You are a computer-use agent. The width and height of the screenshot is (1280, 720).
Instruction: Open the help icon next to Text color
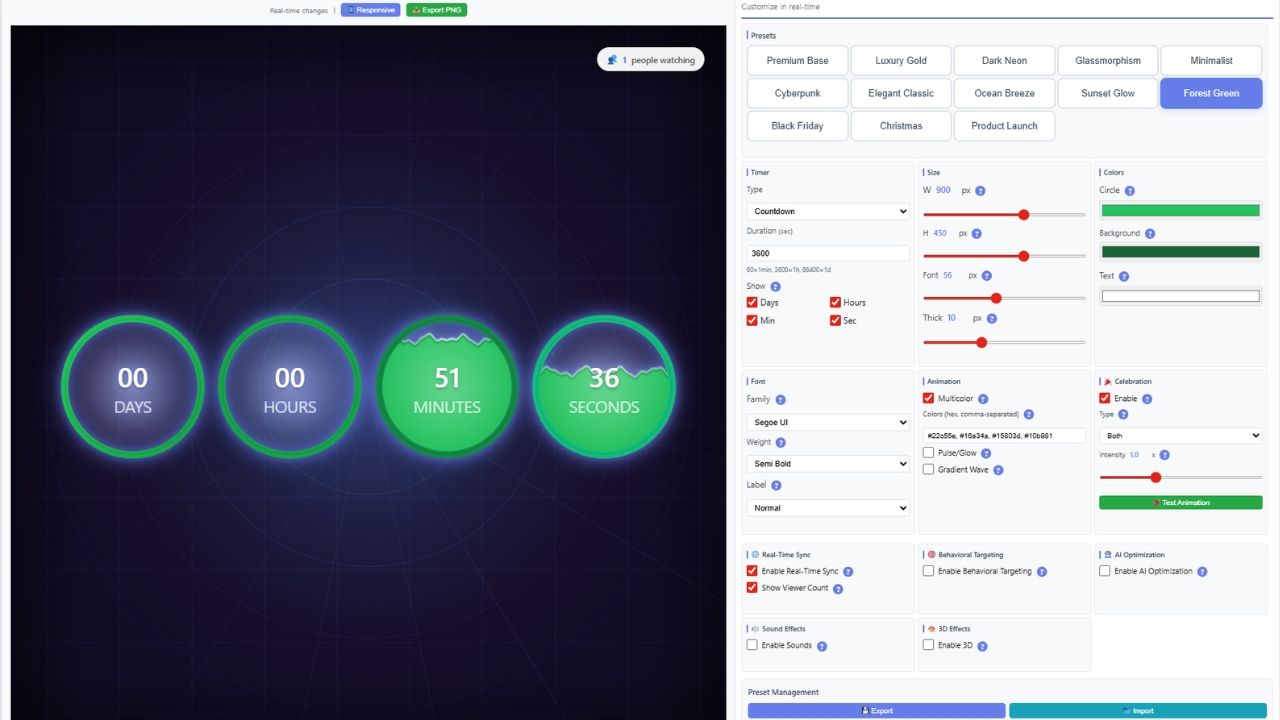pyautogui.click(x=1124, y=277)
